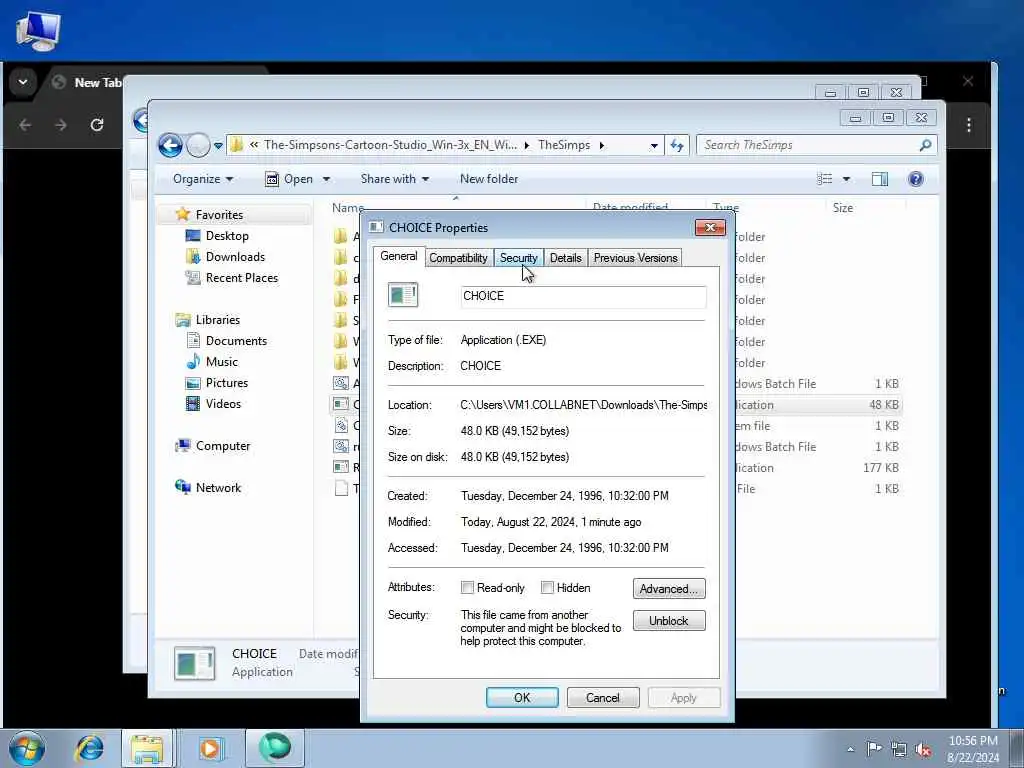Viewport: 1024px width, 768px height.
Task: Open tab search dropdown in background browser
Action: 23,82
